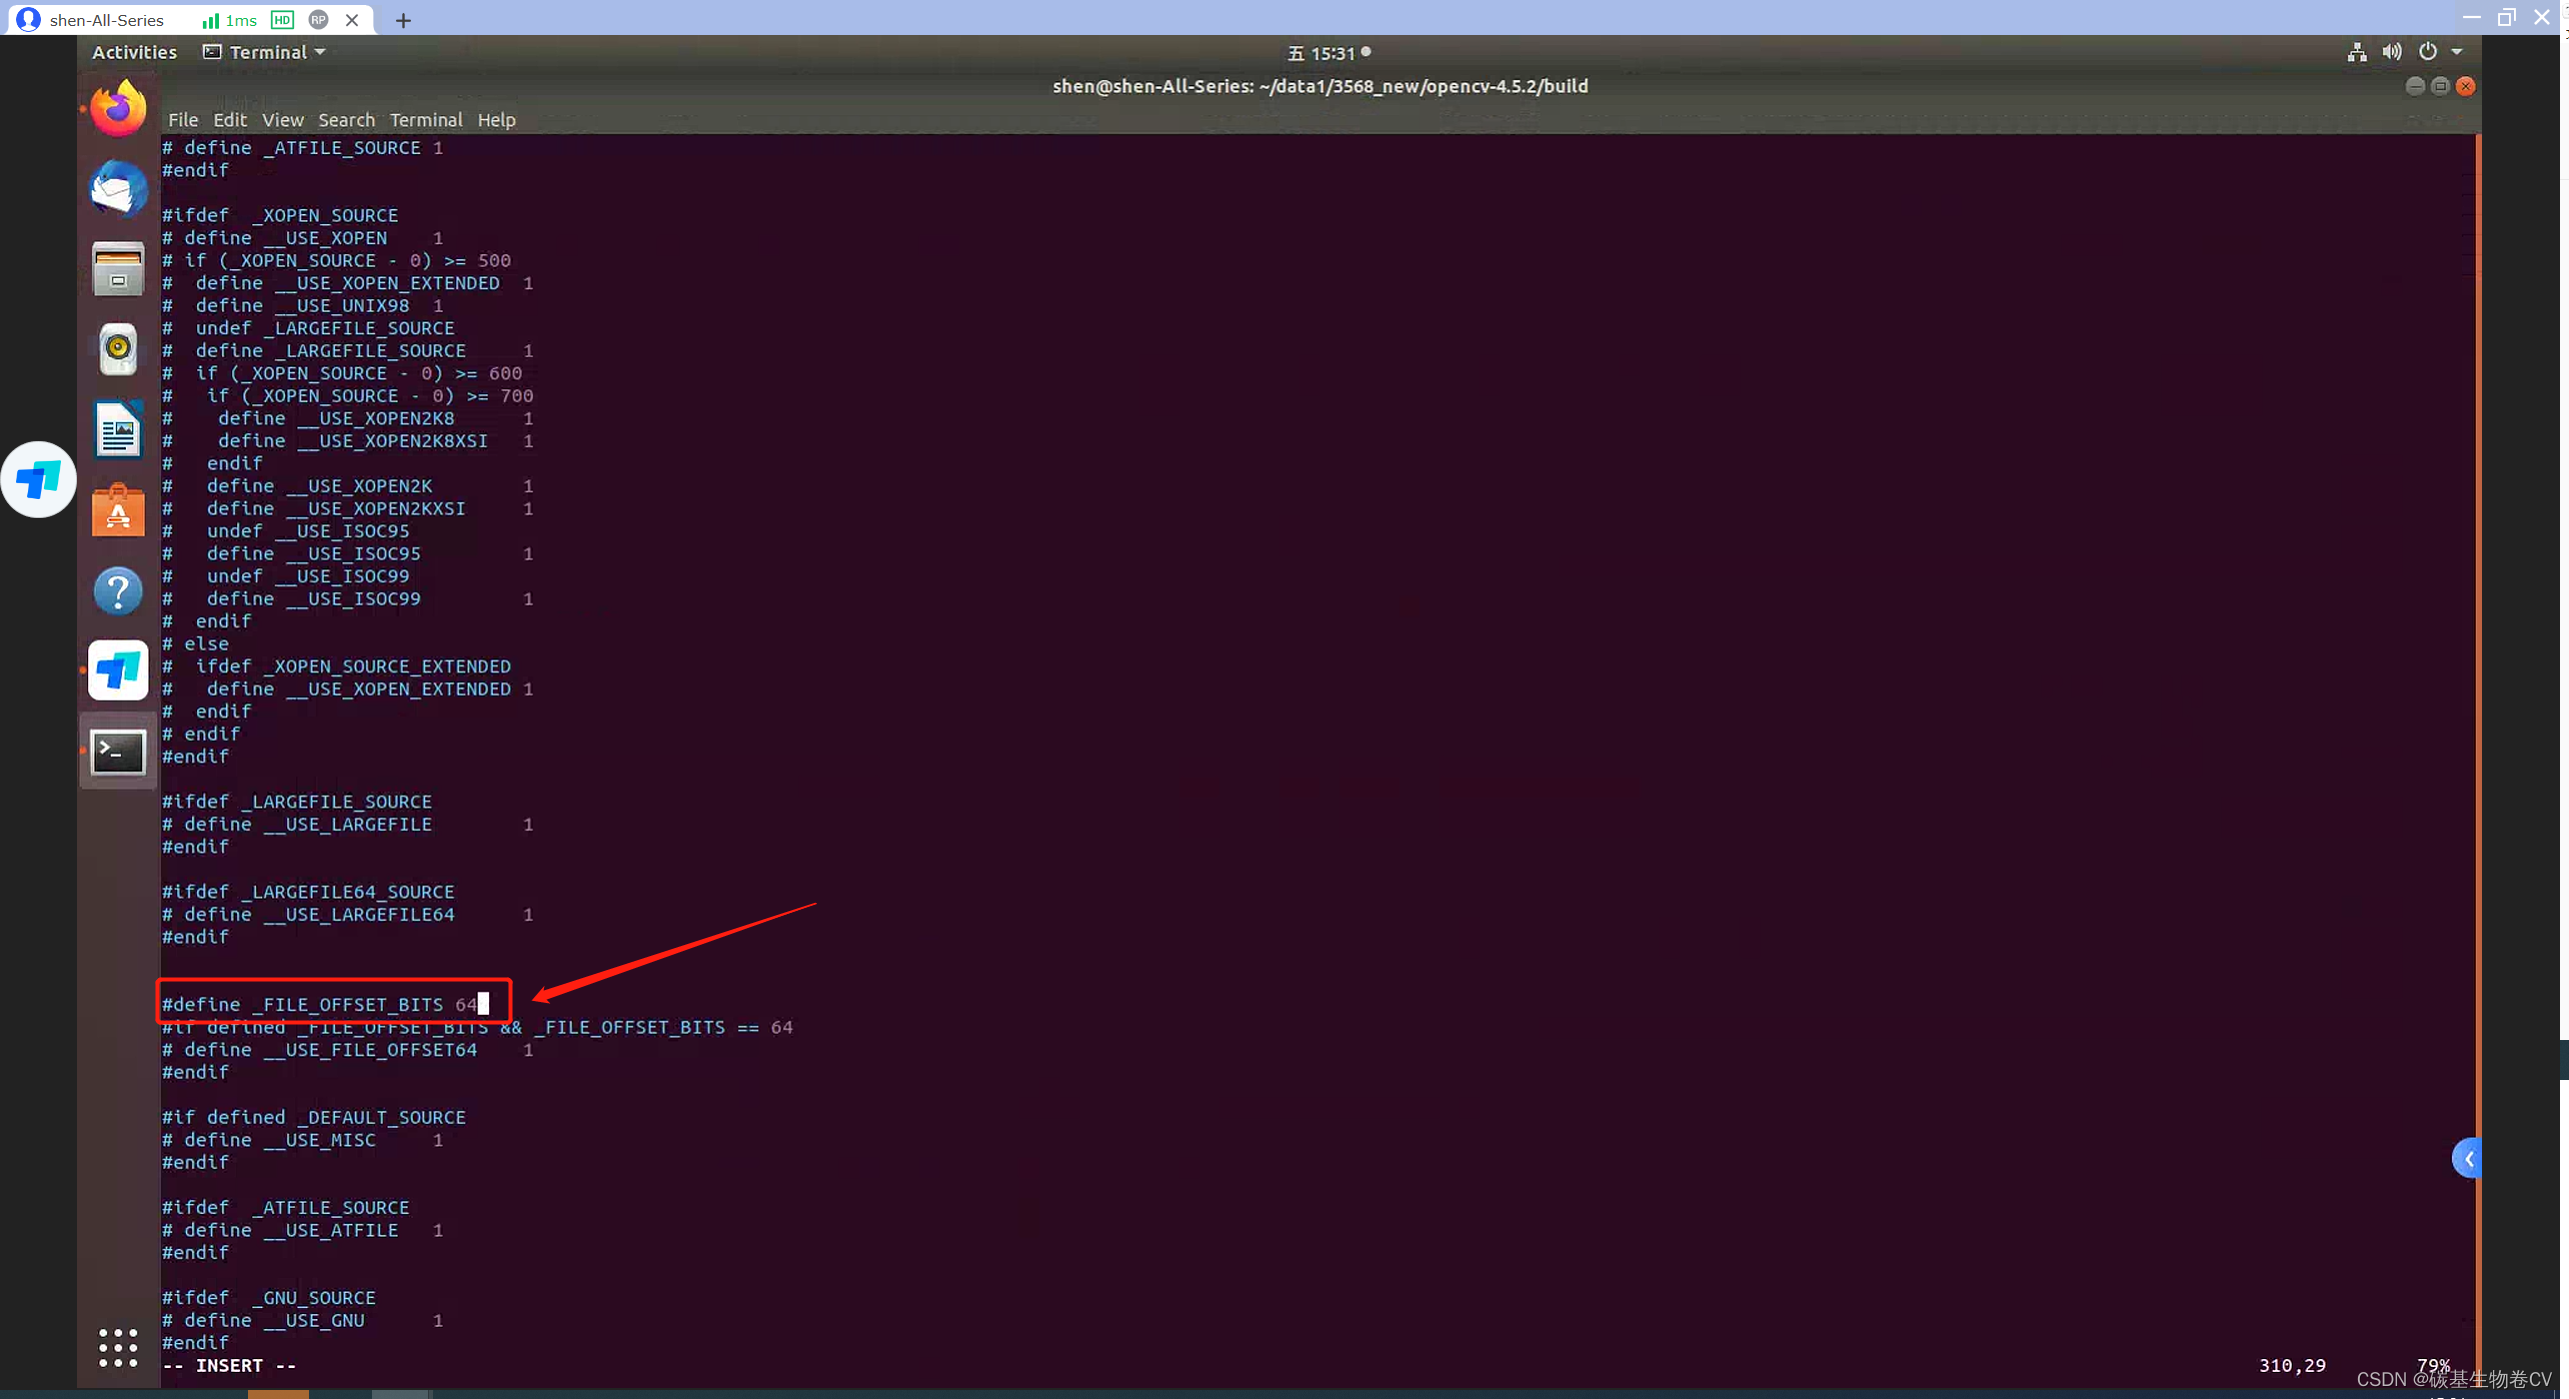Click the power tray icon

point(2427,52)
